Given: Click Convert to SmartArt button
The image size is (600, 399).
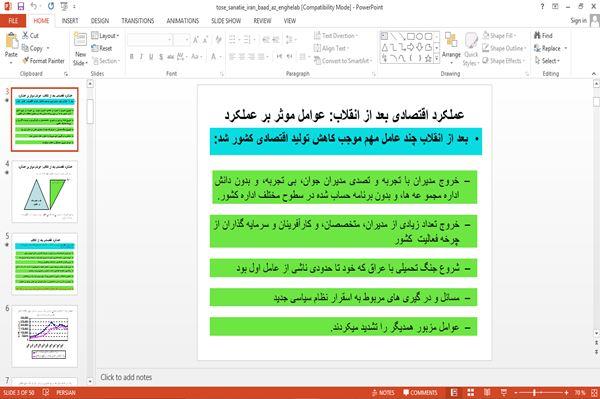Looking at the screenshot, I should tap(343, 61).
